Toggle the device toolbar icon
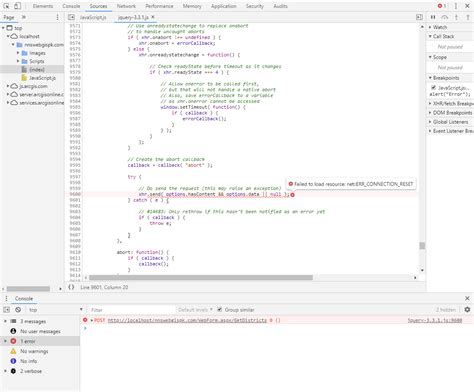 click(x=17, y=6)
